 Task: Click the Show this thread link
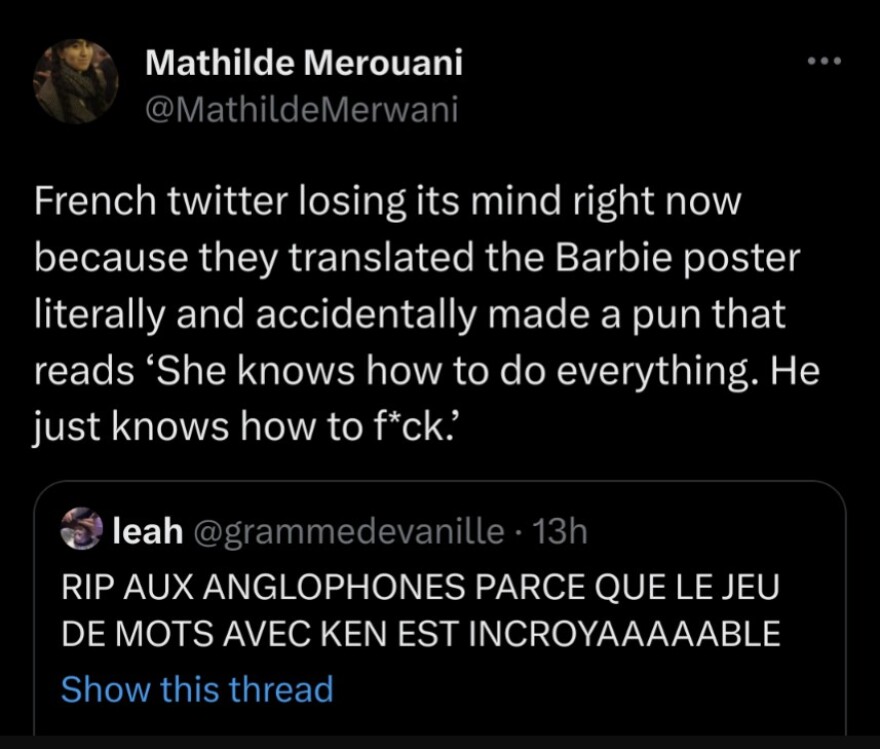(196, 689)
